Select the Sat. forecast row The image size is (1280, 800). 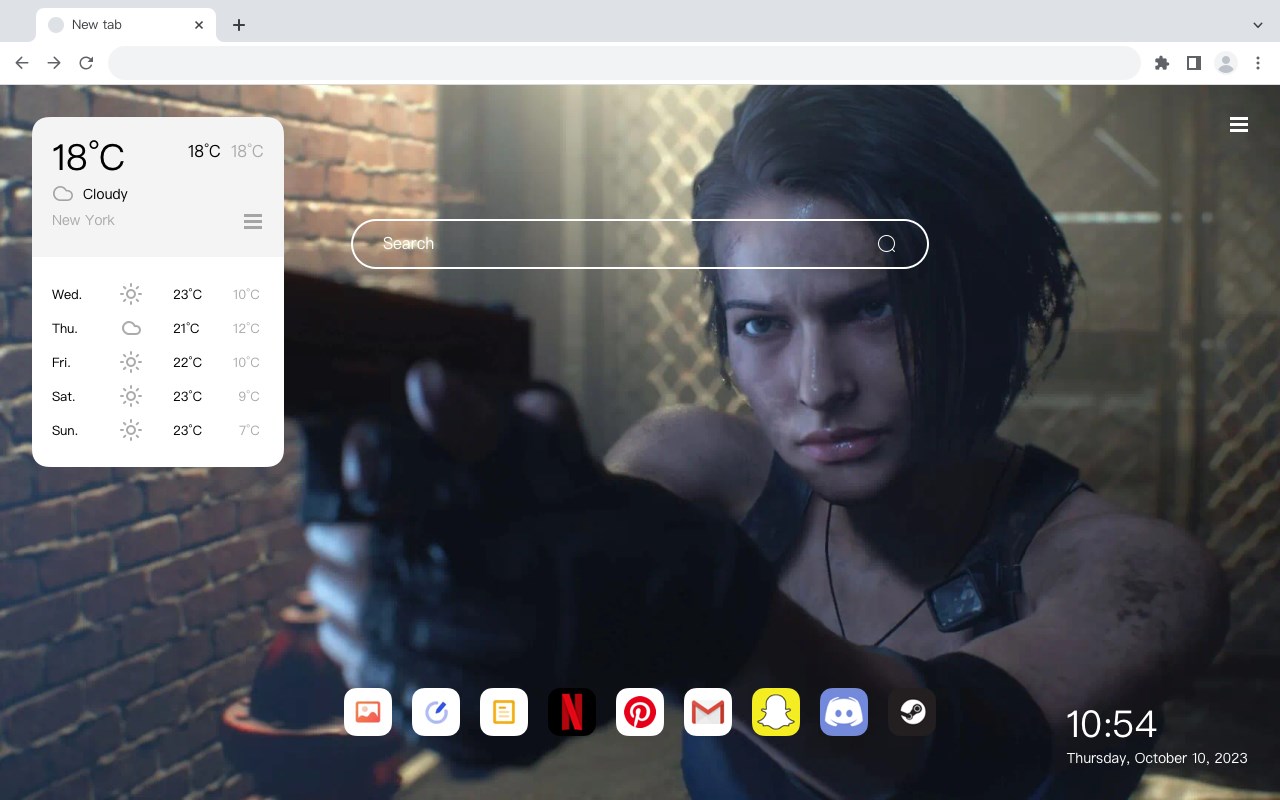pyautogui.click(x=158, y=396)
